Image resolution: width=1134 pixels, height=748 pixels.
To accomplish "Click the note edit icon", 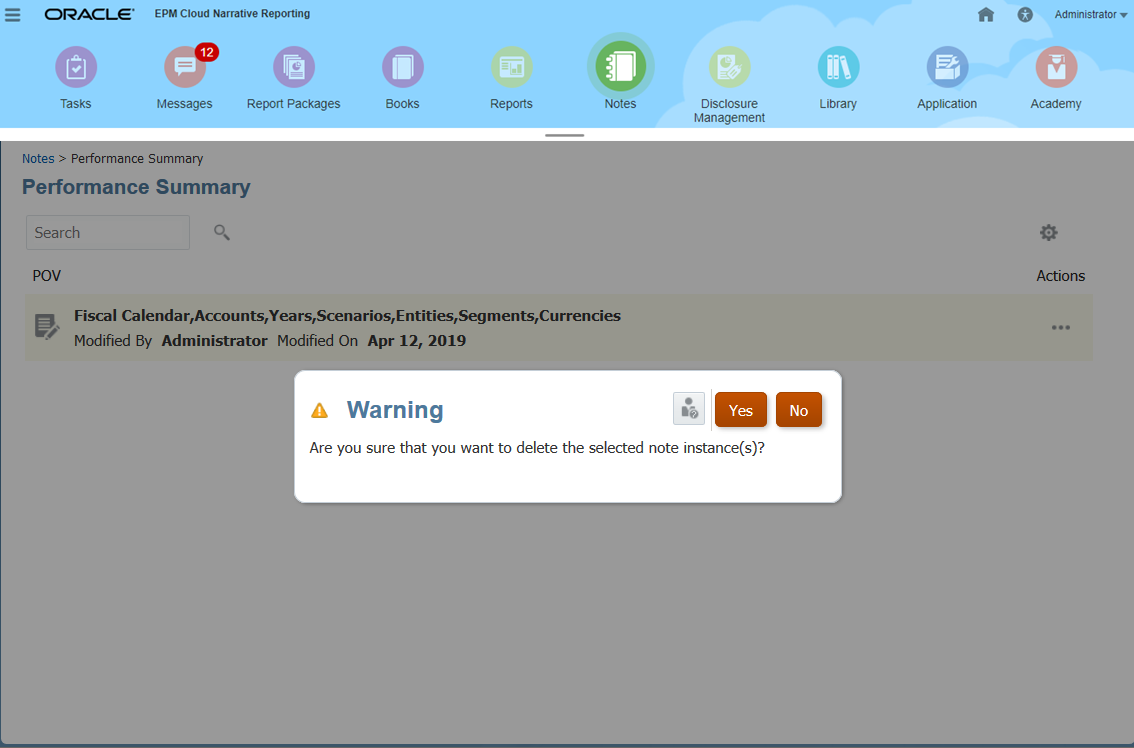I will [47, 327].
